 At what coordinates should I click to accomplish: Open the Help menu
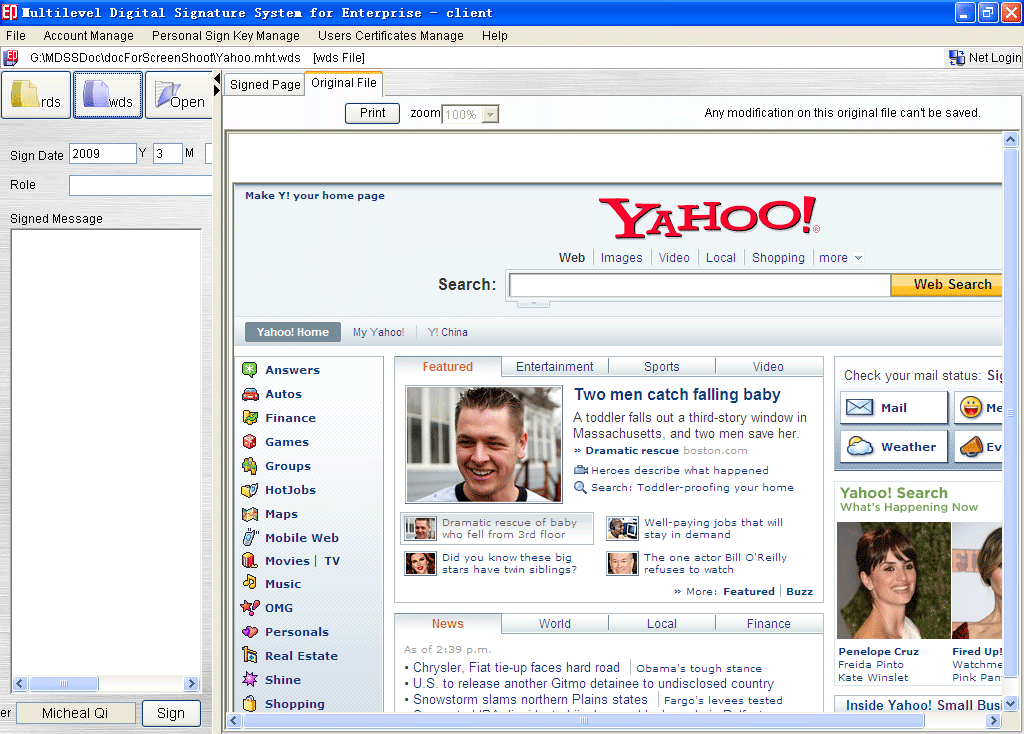494,36
